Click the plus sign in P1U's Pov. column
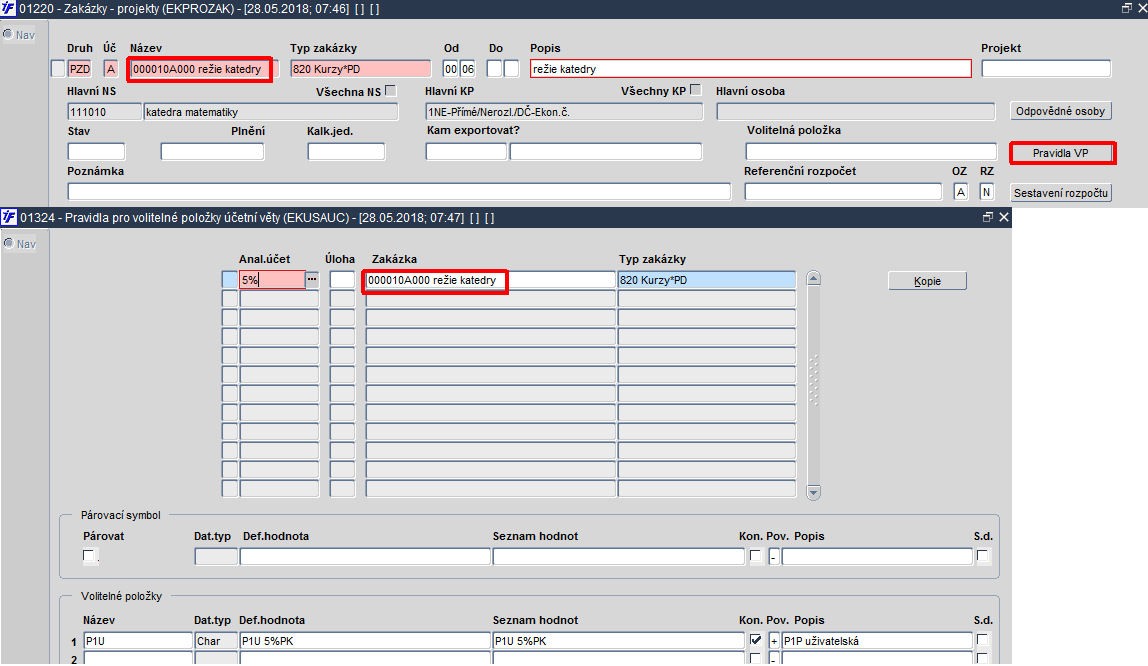The height and width of the screenshot is (666, 1148). [774, 641]
